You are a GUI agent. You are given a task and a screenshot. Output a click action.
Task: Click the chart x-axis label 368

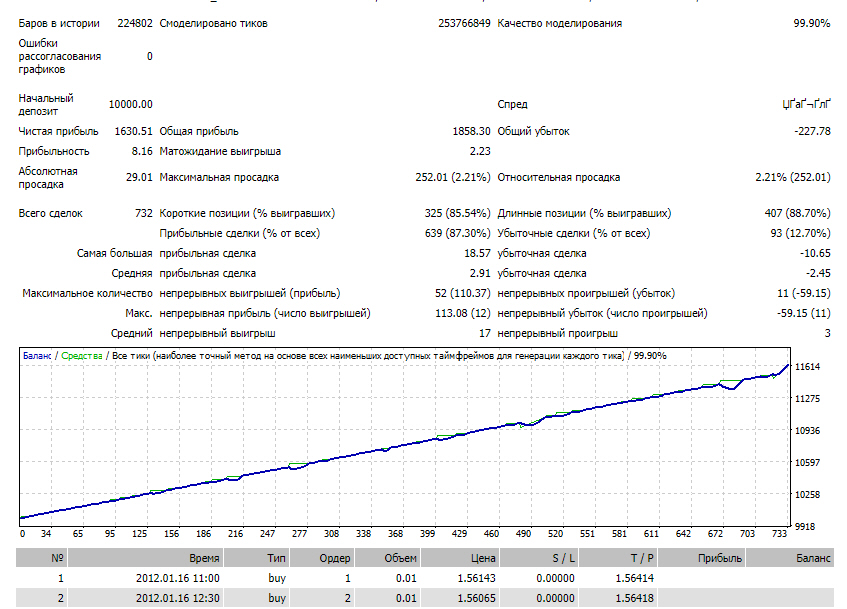(395, 534)
